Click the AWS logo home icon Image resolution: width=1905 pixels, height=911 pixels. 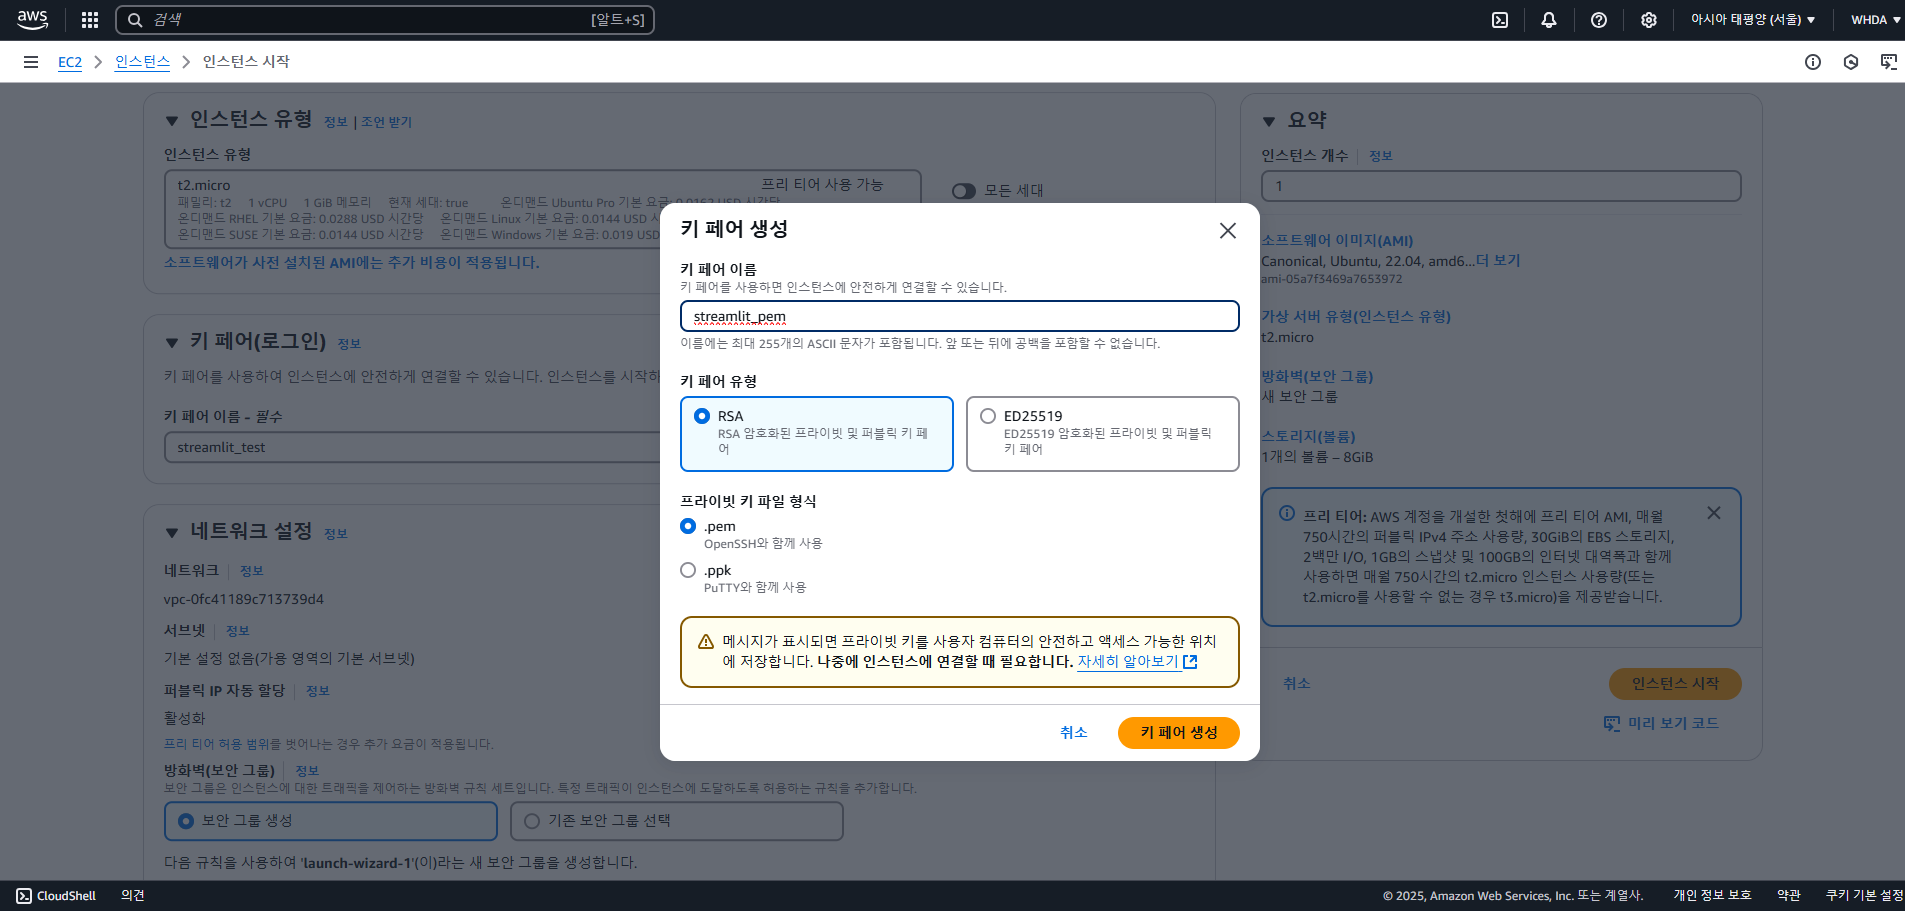32,20
